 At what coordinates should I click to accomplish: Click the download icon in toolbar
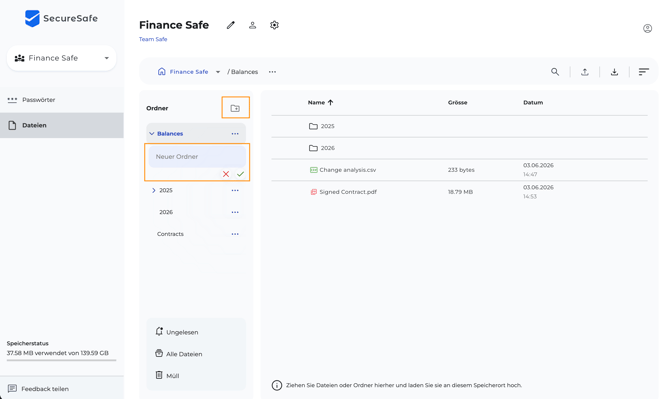coord(614,72)
